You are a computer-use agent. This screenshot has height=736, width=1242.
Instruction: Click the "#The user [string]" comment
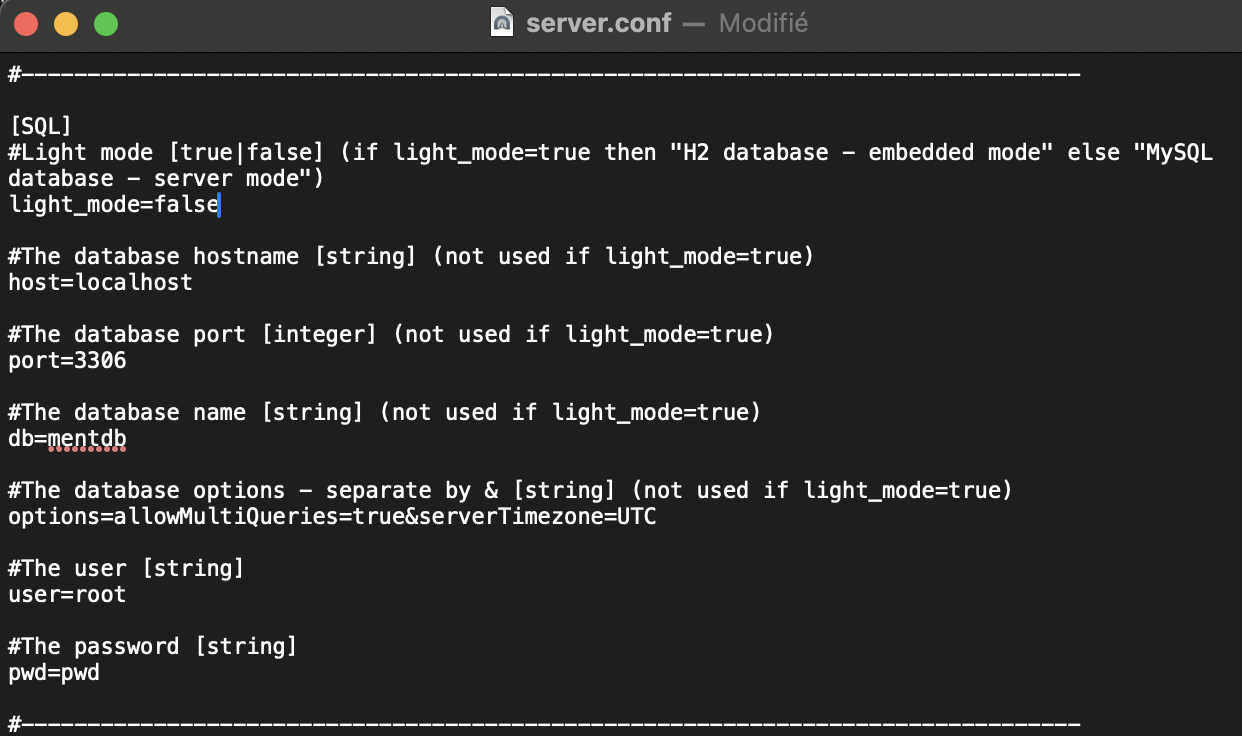click(126, 569)
